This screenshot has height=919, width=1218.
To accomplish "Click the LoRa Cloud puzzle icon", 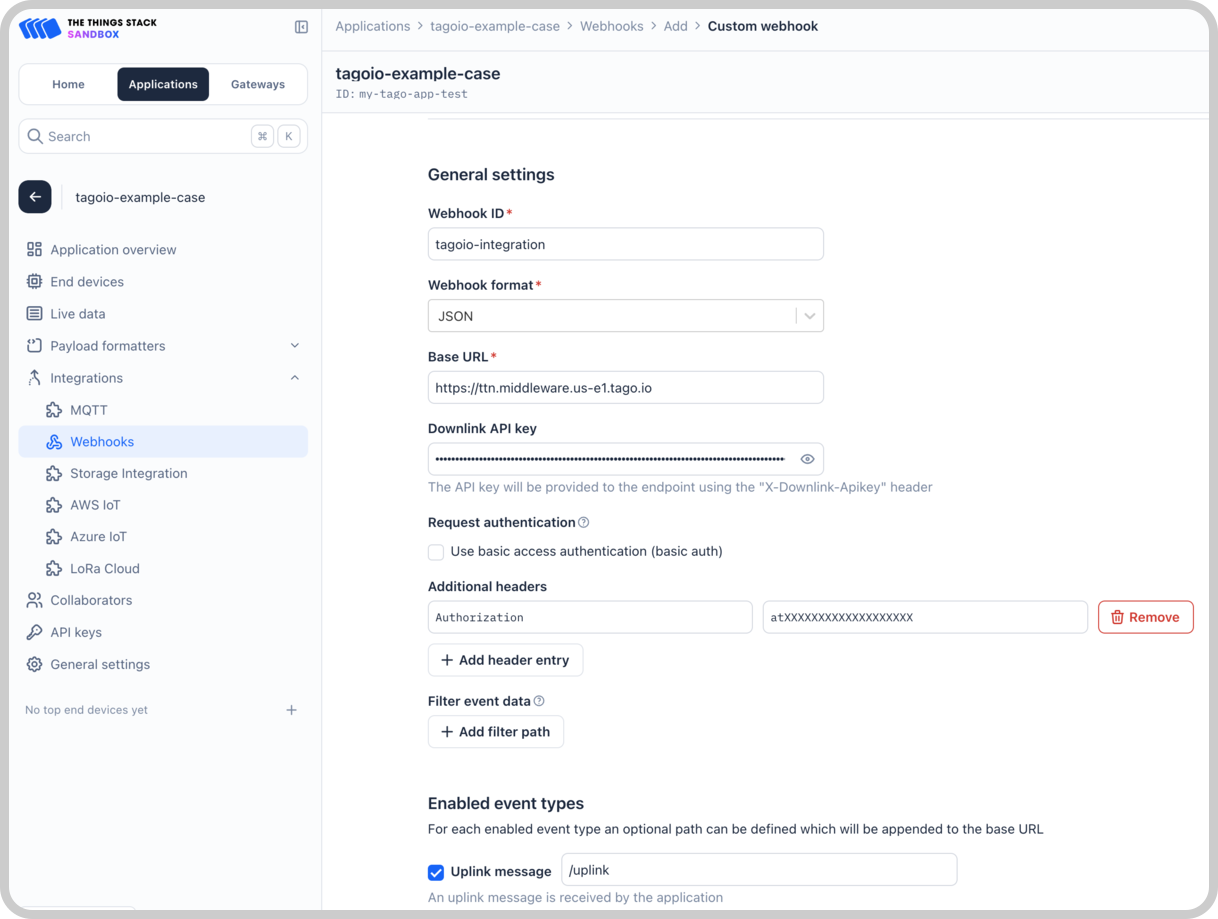I will [x=54, y=568].
